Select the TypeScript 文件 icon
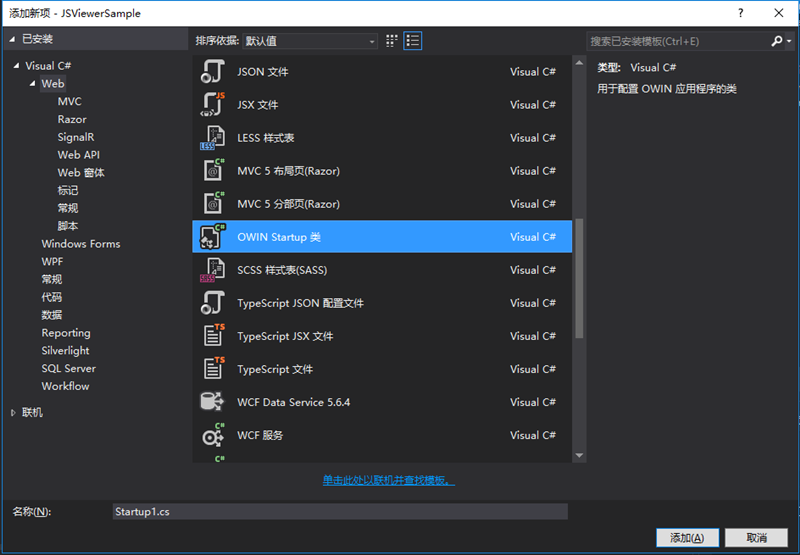The image size is (800, 555). pyautogui.click(x=213, y=369)
